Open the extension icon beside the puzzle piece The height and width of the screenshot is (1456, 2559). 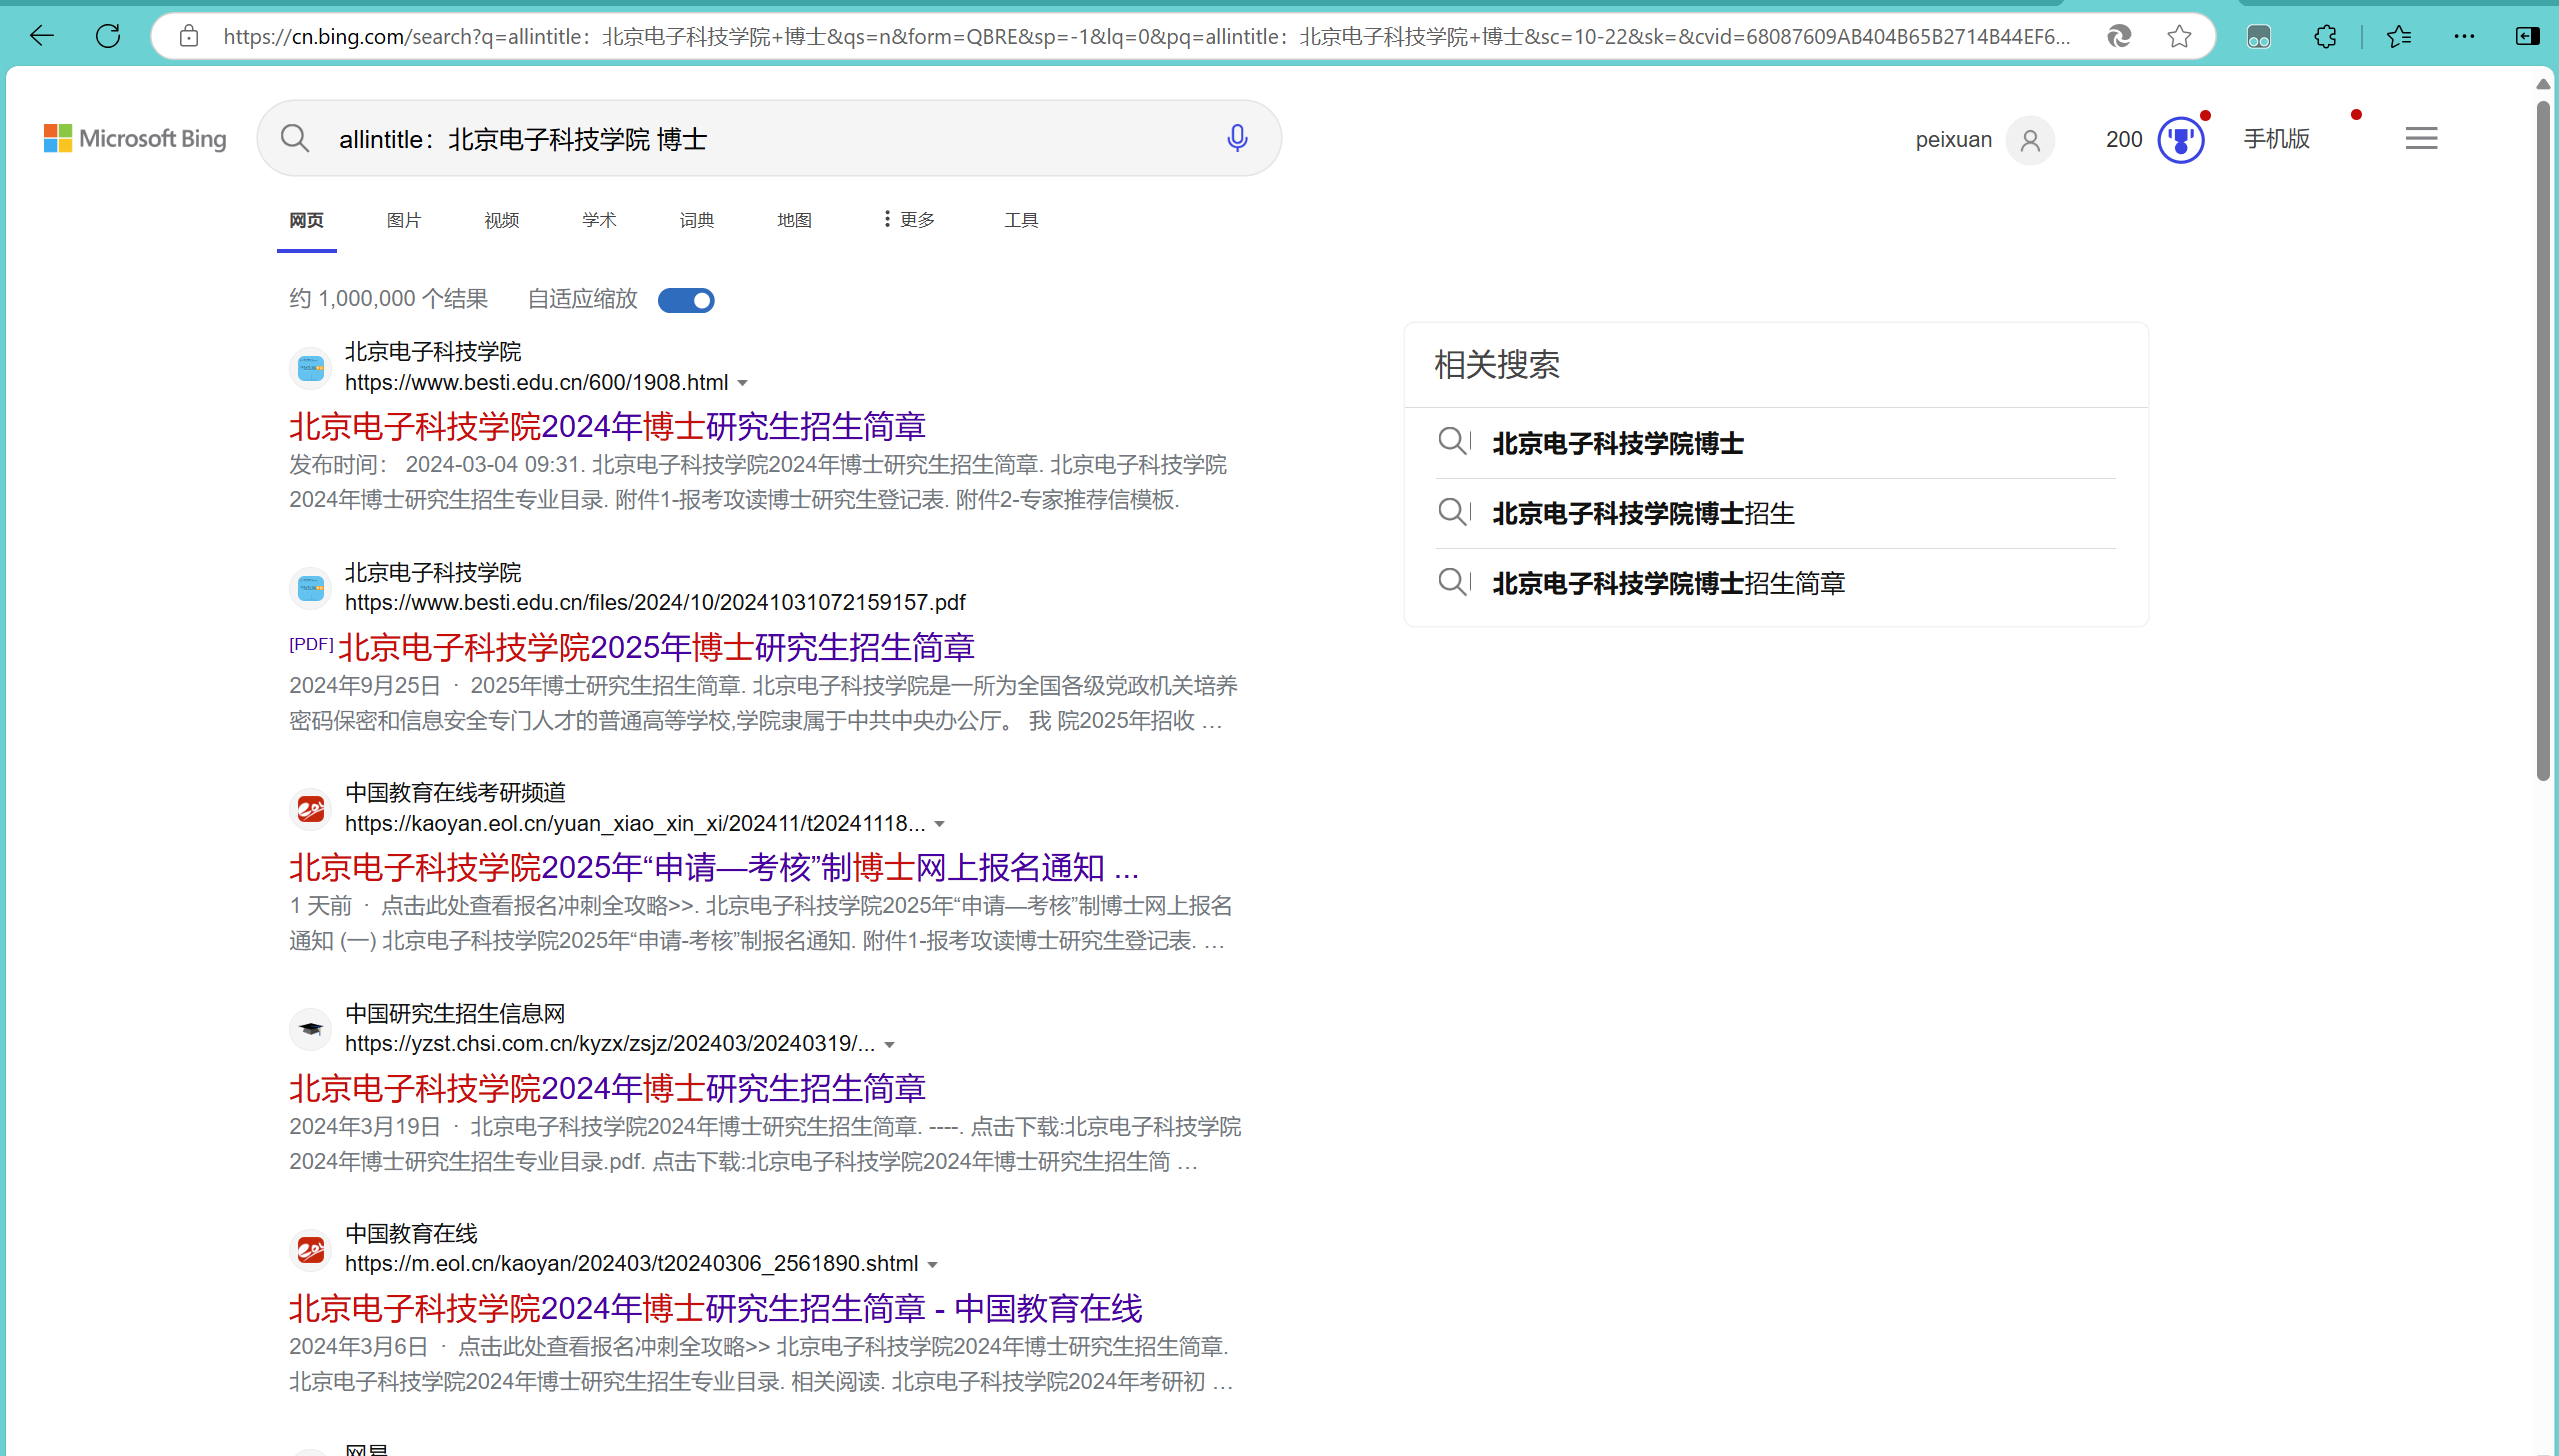tap(2259, 37)
